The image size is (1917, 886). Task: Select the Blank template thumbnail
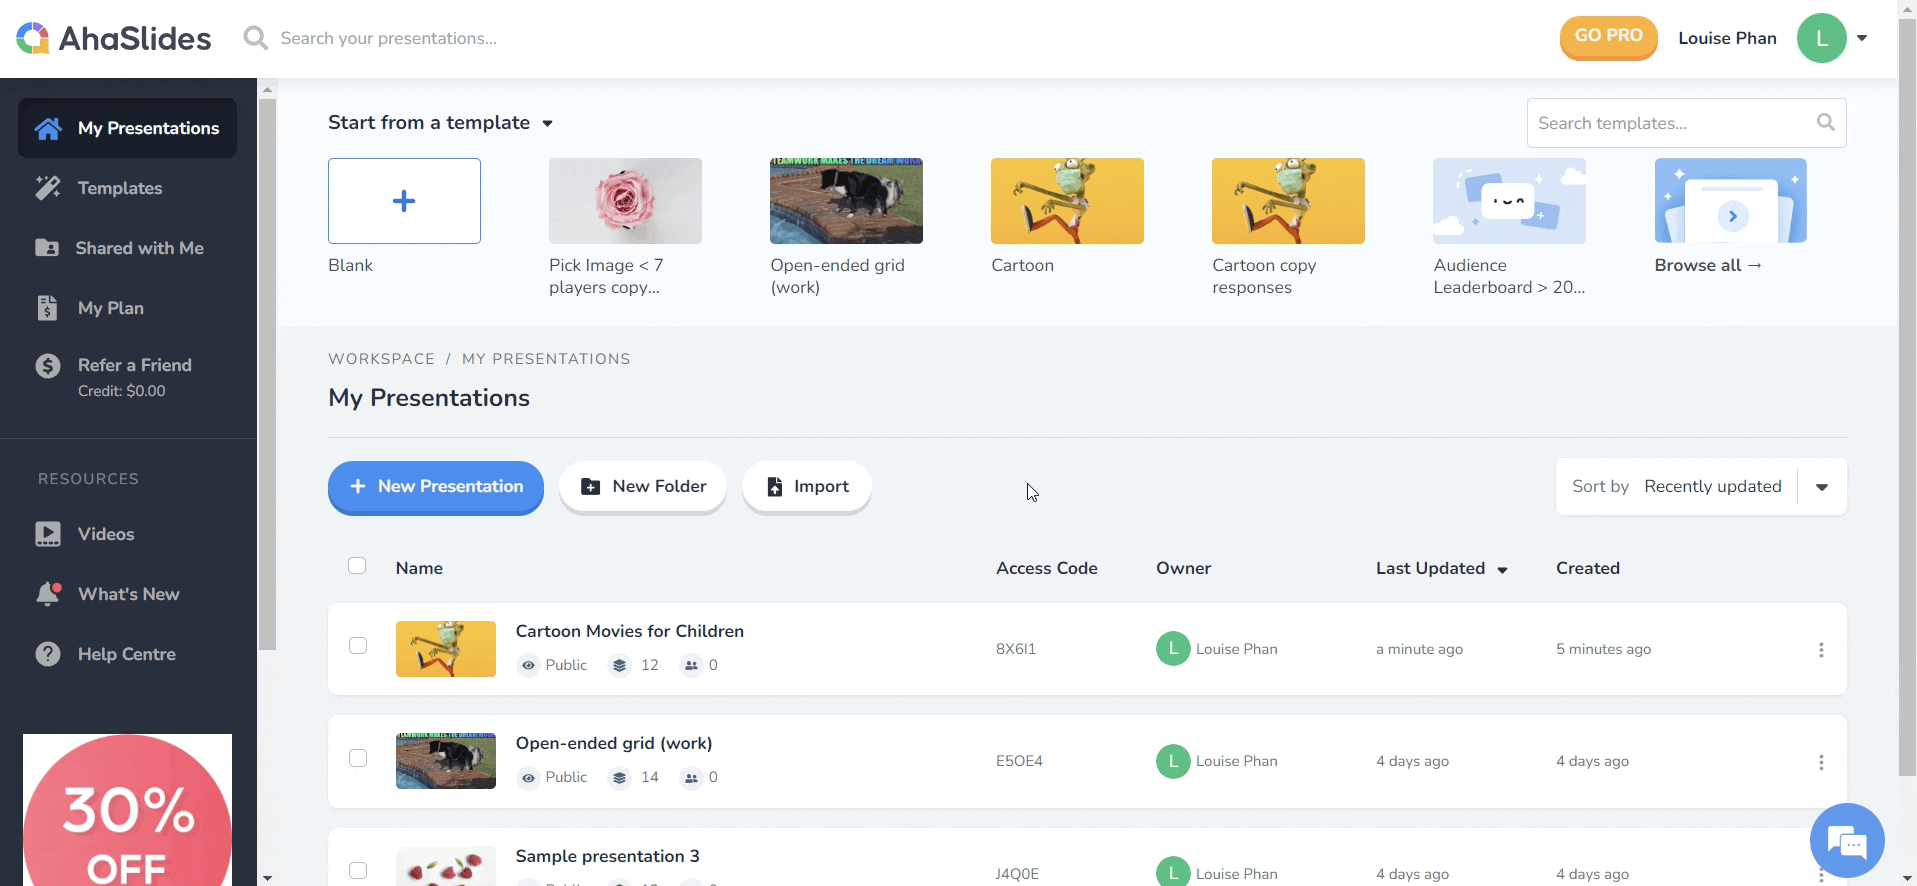point(404,201)
